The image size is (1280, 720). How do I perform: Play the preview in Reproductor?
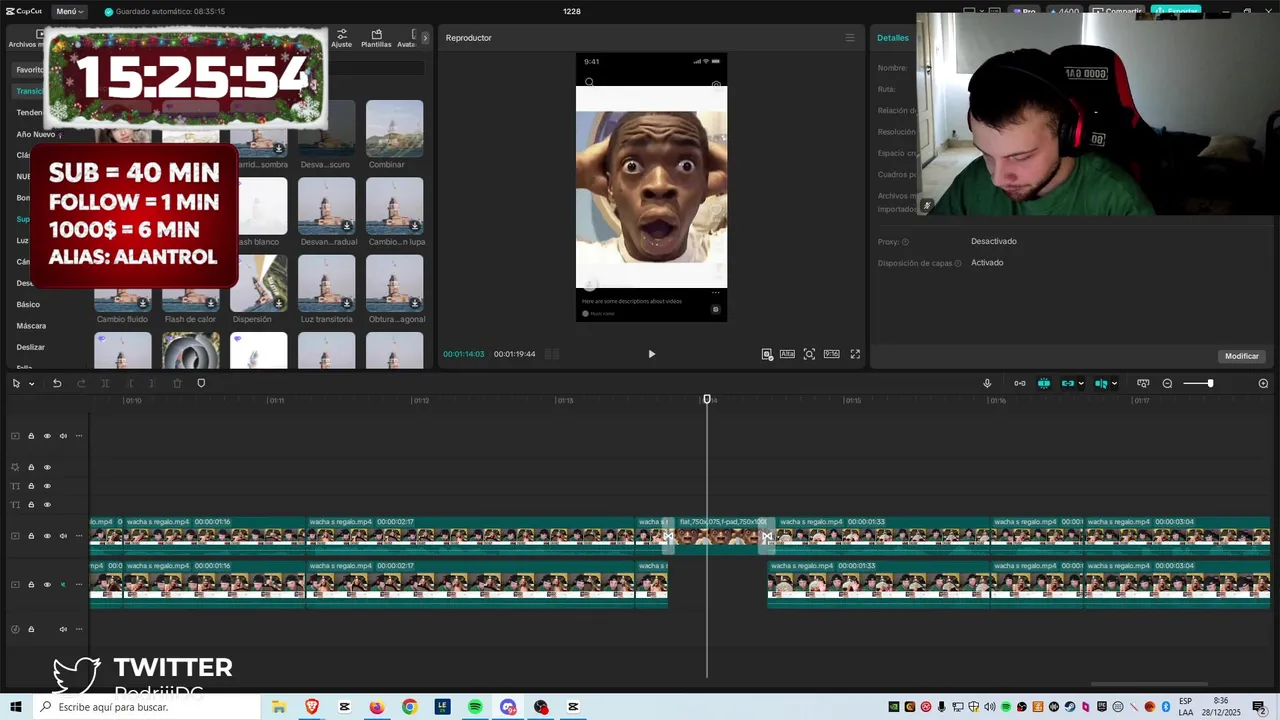(x=651, y=354)
